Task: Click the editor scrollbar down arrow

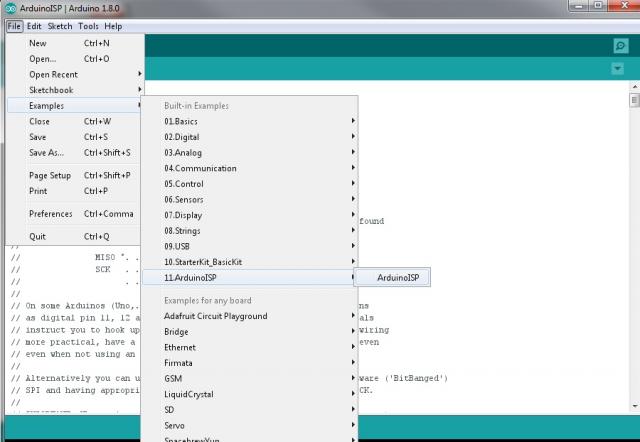Action: click(x=635, y=406)
